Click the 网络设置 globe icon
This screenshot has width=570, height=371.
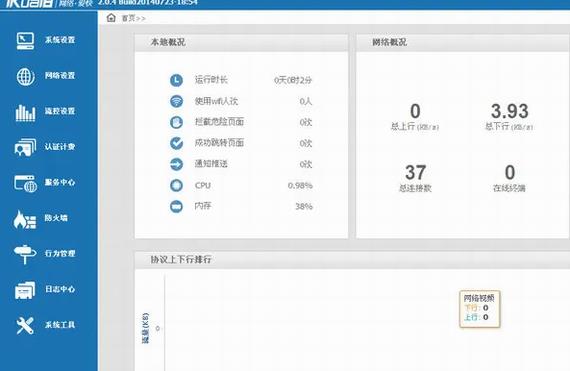coord(25,76)
